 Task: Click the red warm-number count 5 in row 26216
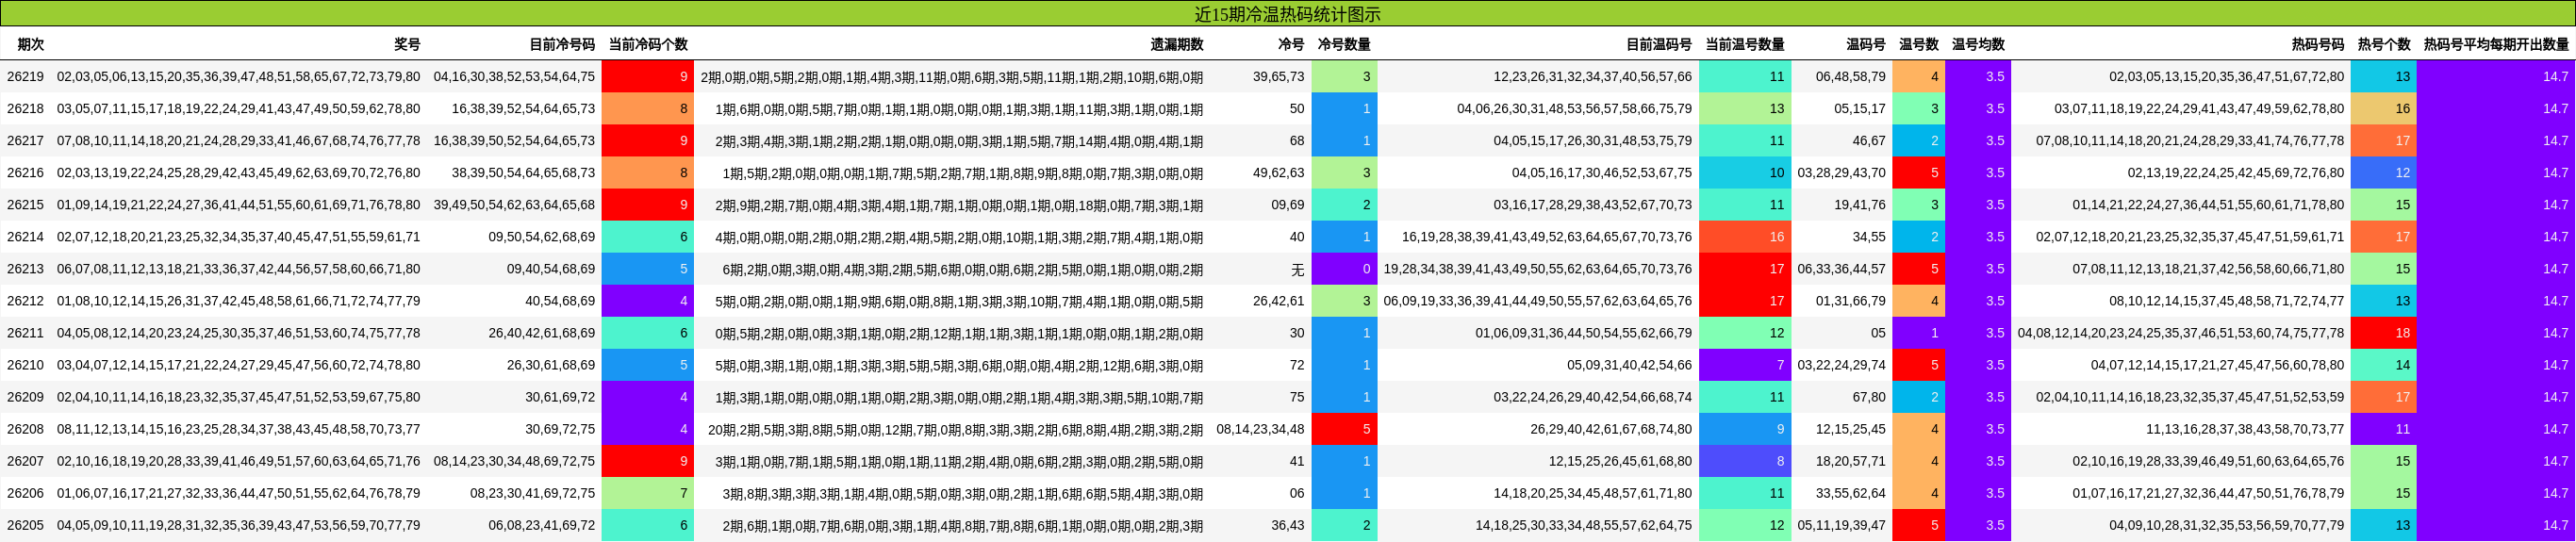point(1919,173)
